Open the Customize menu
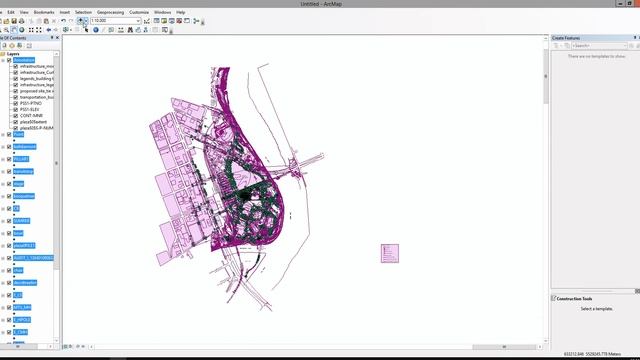Image resolution: width=640 pixels, height=360 pixels. [139, 12]
